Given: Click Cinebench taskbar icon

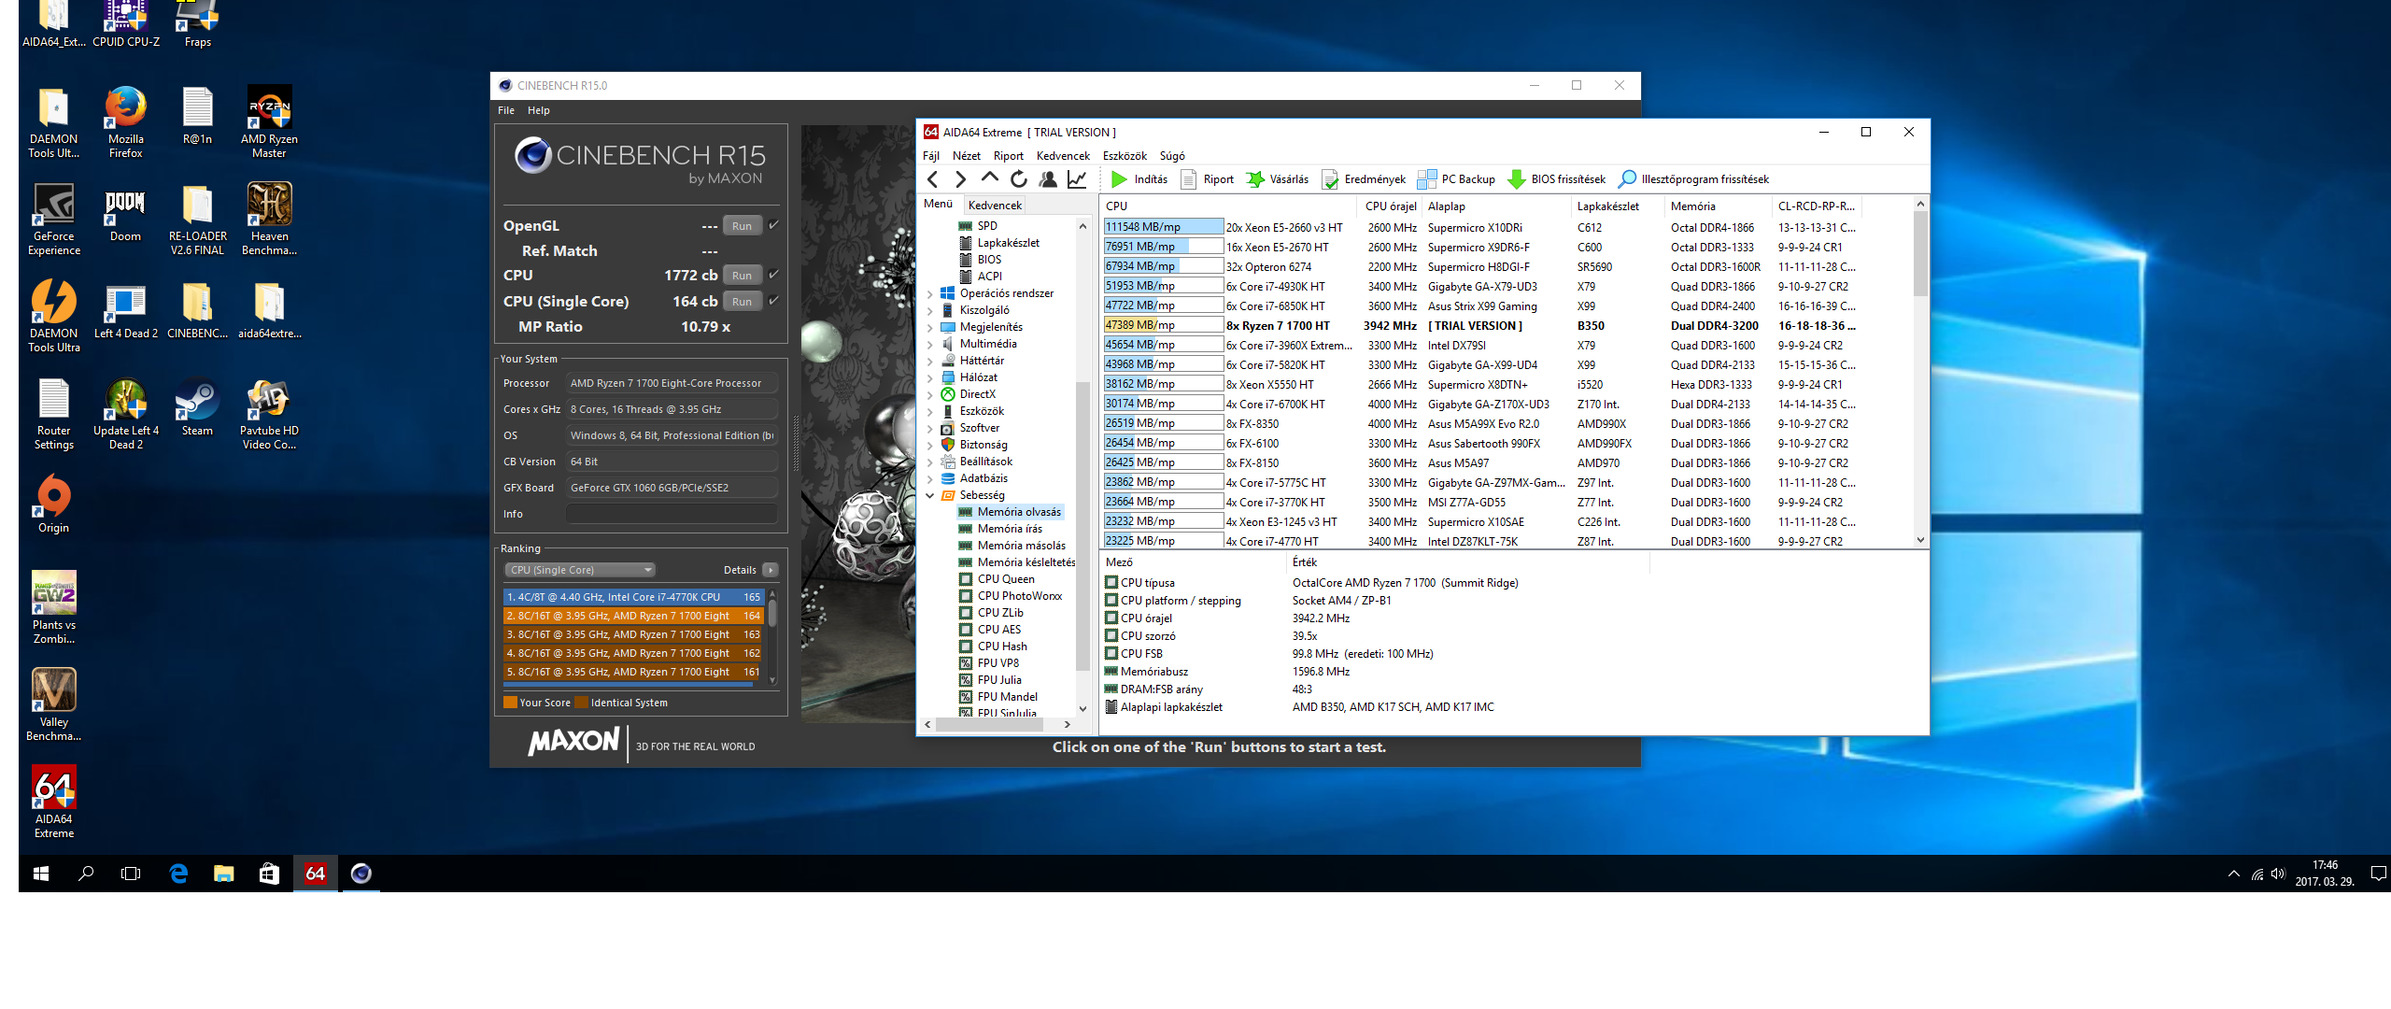Looking at the screenshot, I should coord(361,873).
